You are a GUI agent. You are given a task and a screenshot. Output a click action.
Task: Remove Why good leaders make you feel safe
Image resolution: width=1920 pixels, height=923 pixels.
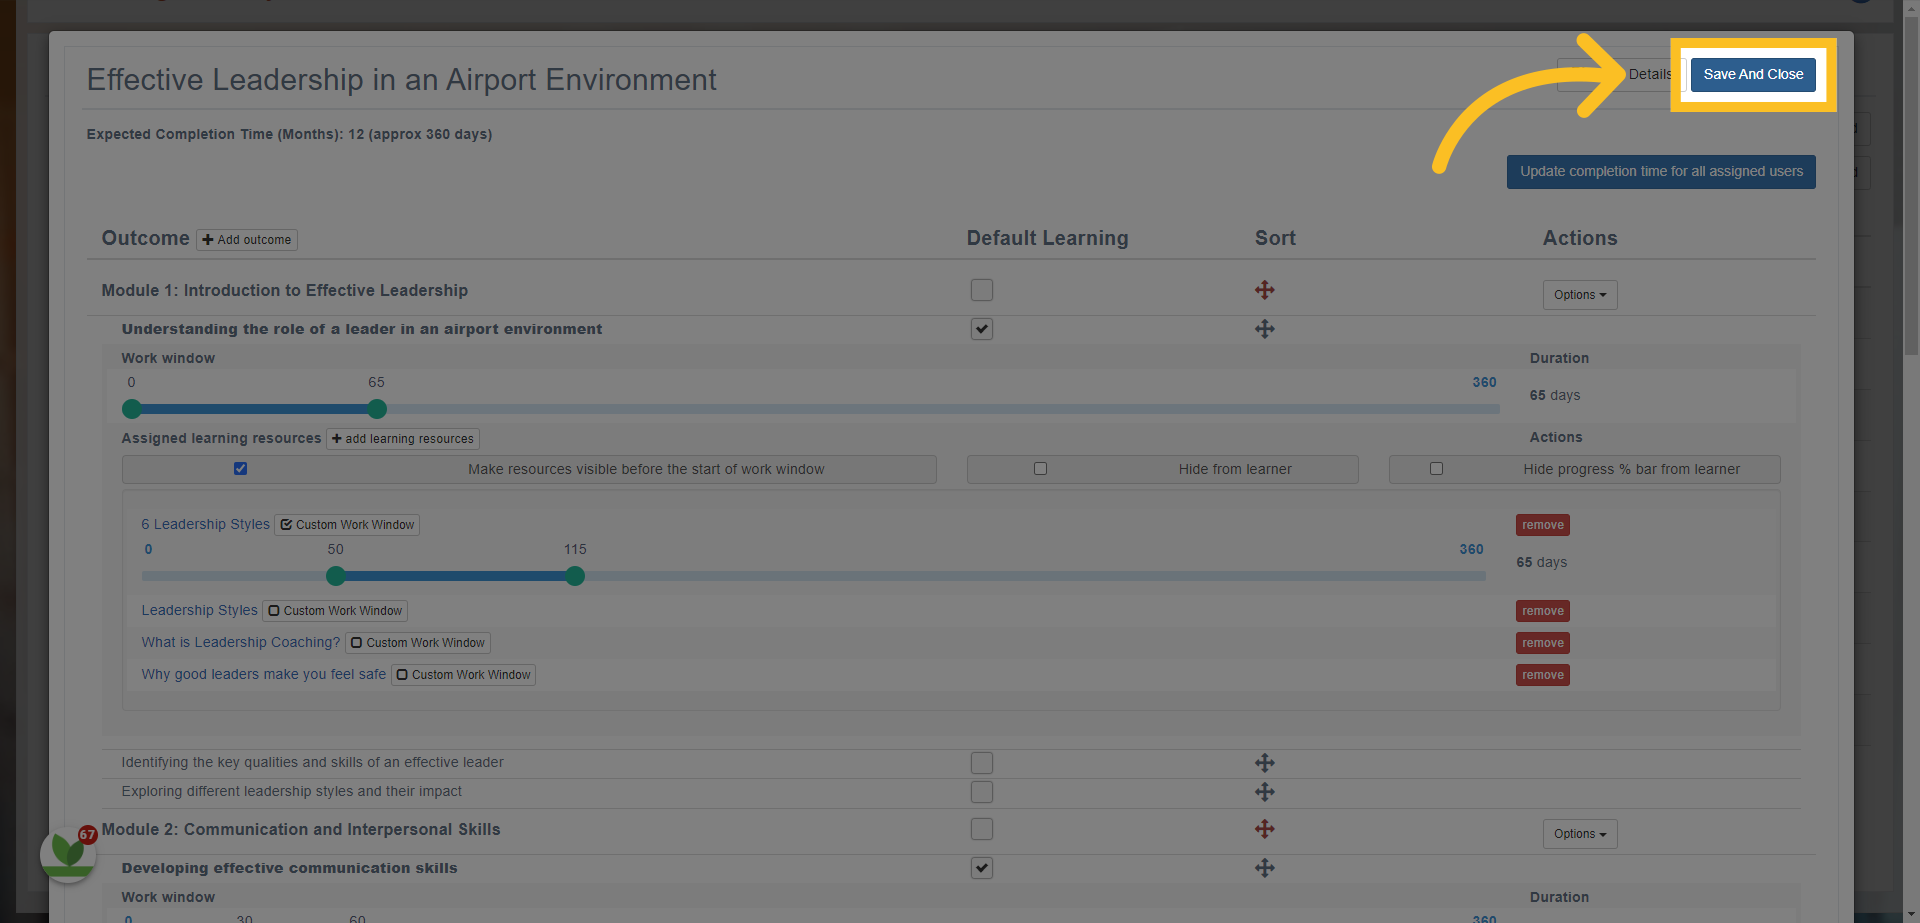pyautogui.click(x=1542, y=675)
